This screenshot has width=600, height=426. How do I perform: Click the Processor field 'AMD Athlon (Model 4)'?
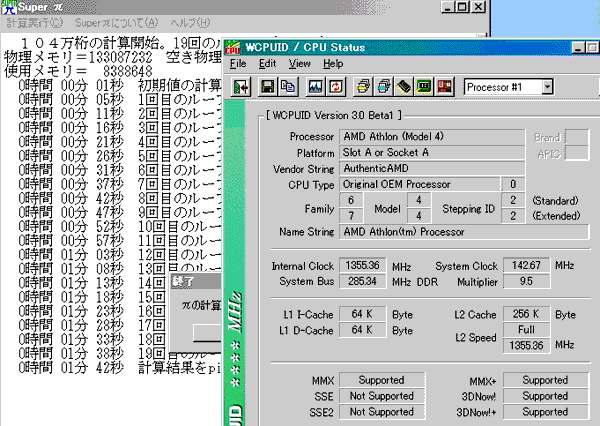point(432,137)
